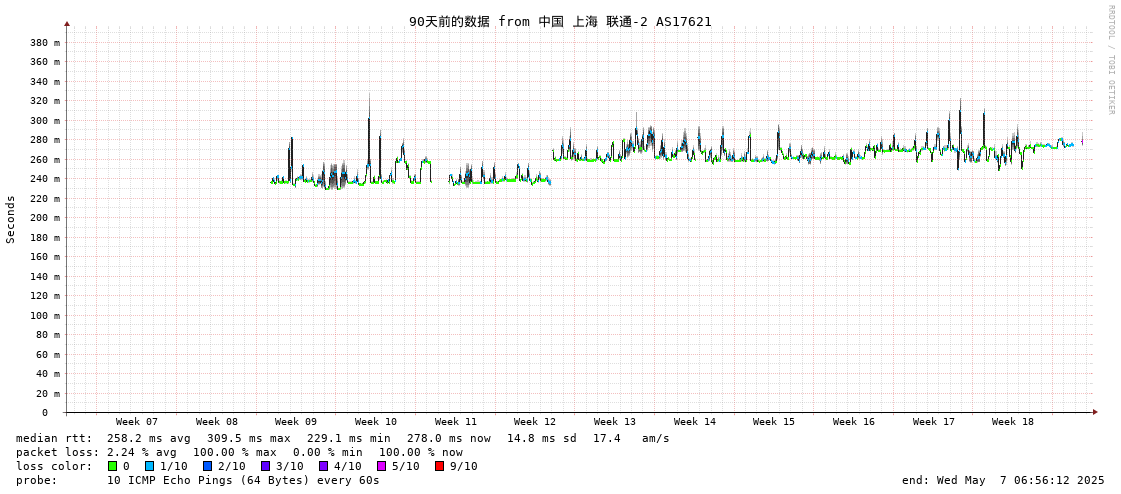Click the red arrowhead at the x-axis end
The height and width of the screenshot is (494, 1121).
tap(1094, 412)
